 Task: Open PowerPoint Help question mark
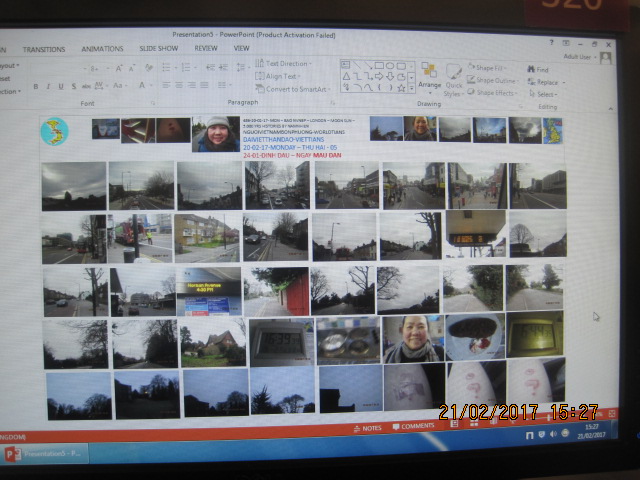point(551,42)
